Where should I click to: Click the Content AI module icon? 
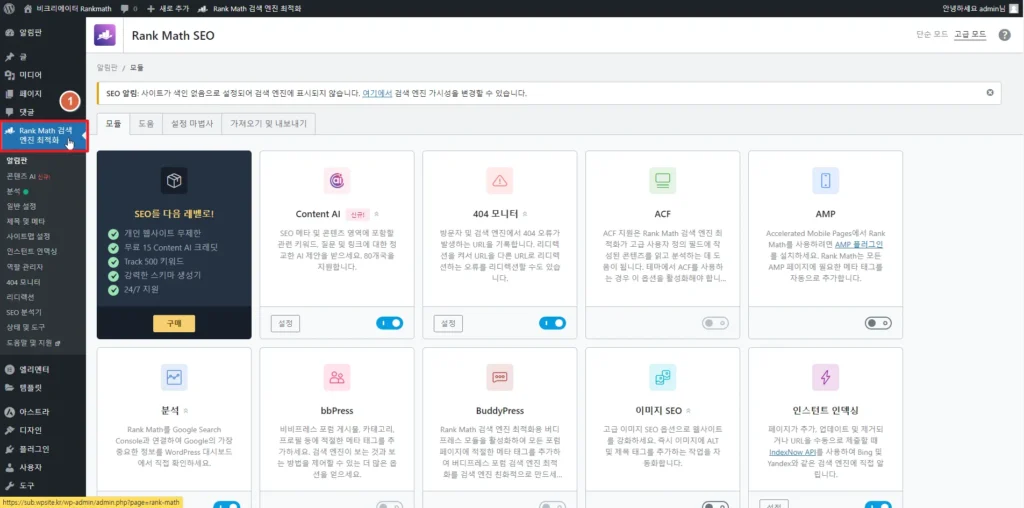tap(337, 181)
